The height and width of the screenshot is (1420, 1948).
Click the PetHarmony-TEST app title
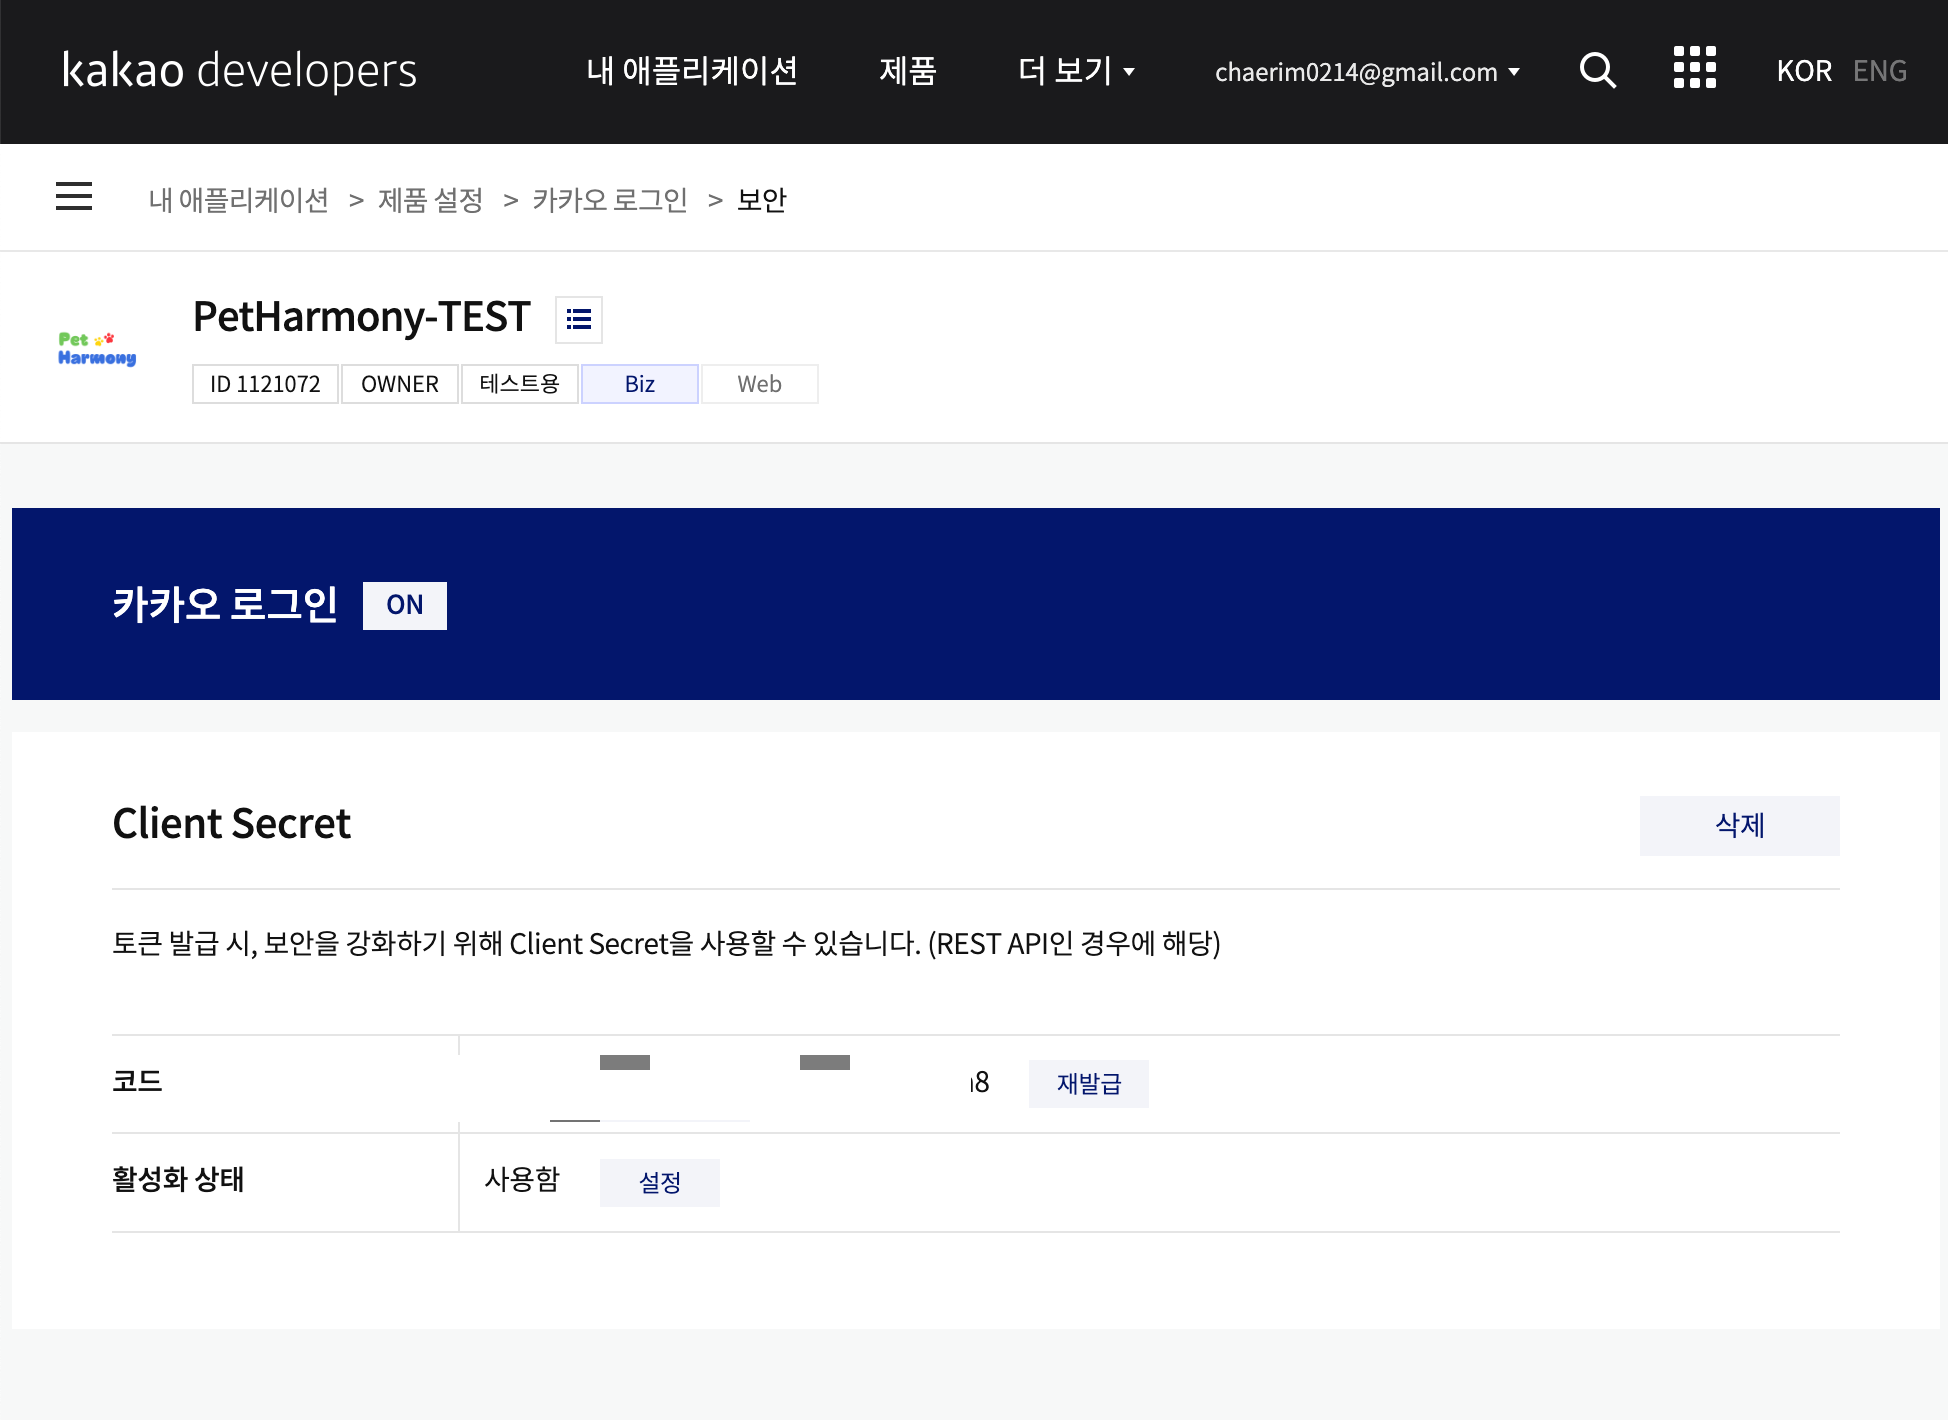(x=362, y=317)
